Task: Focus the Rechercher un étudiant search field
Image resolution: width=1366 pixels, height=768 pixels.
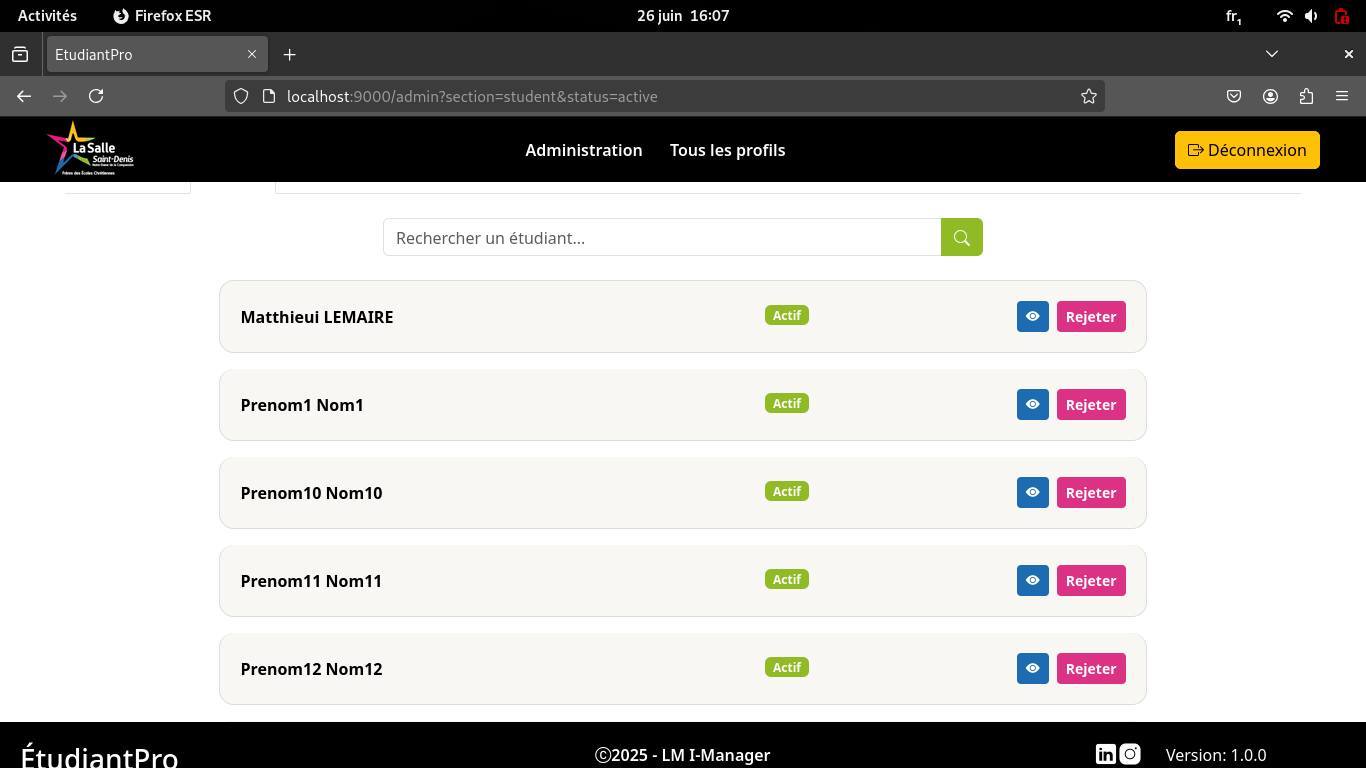Action: coord(662,238)
